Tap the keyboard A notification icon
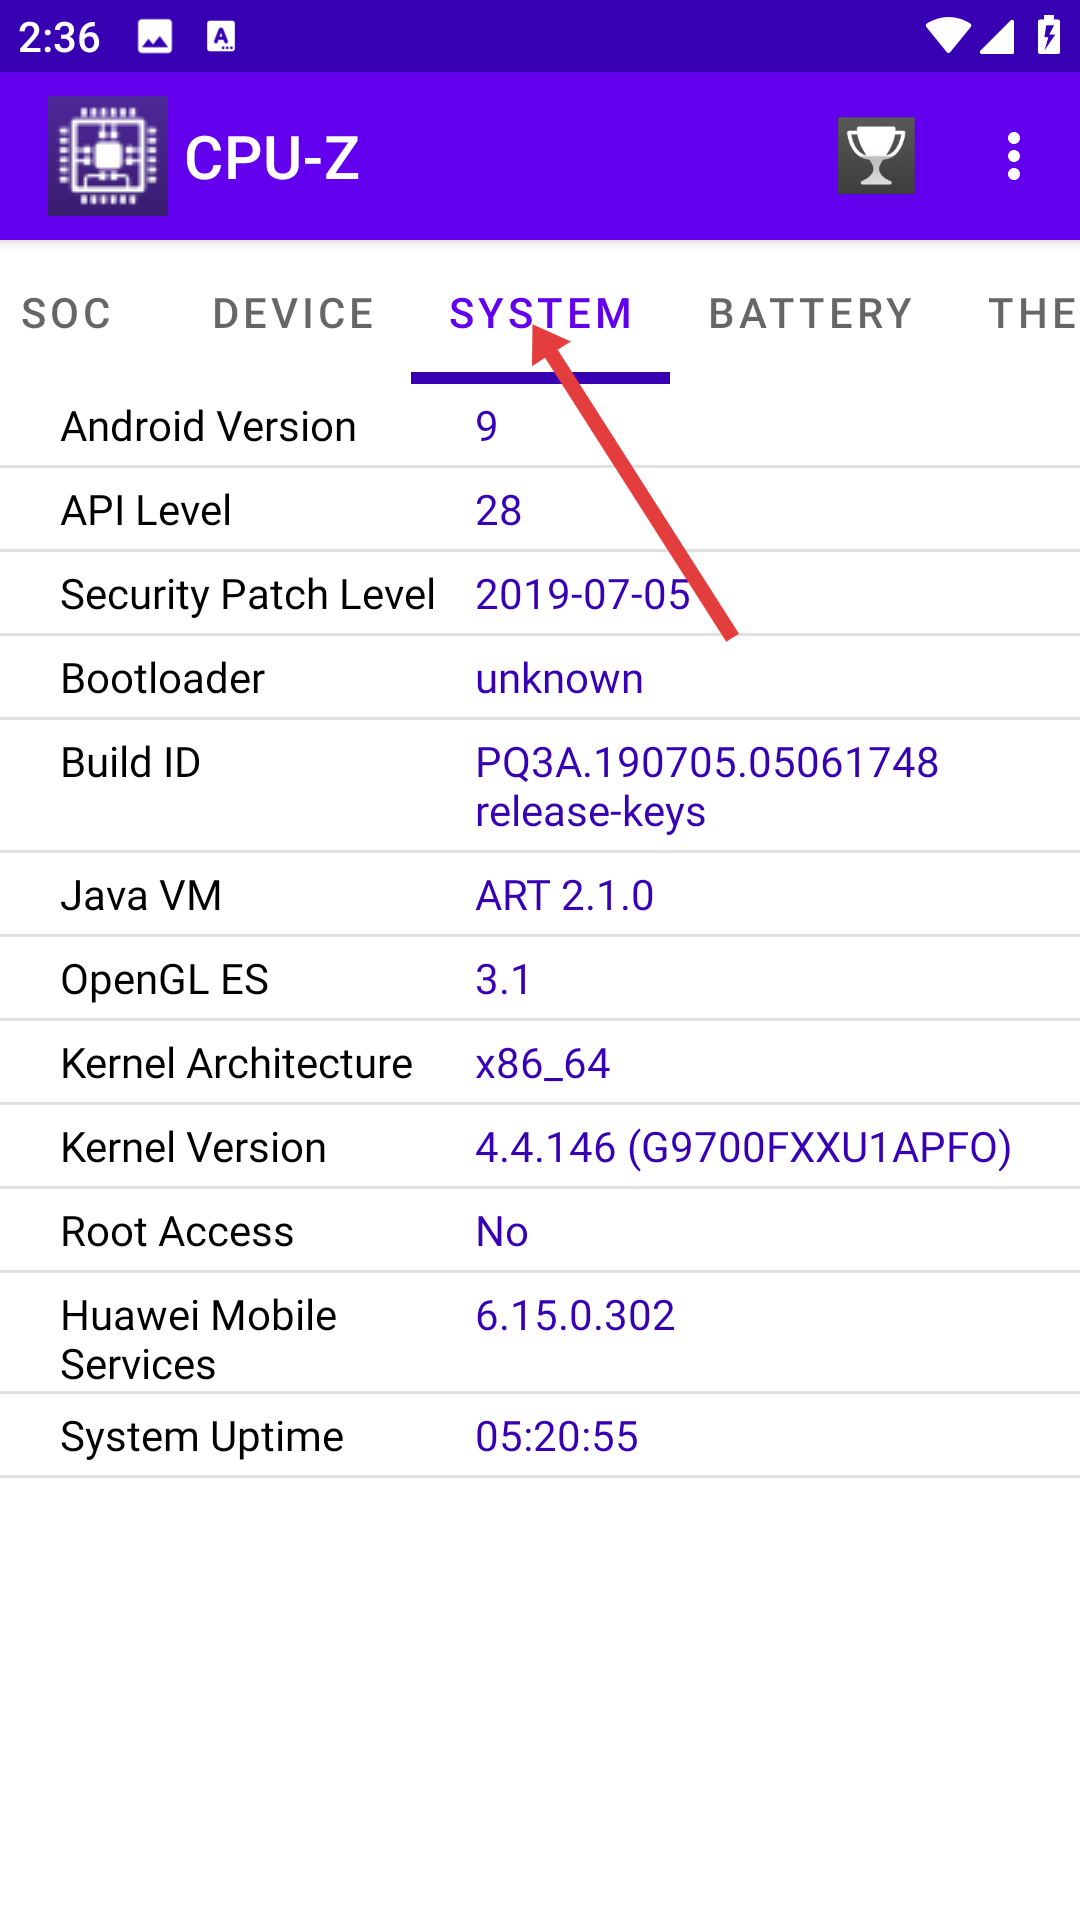1080x1920 pixels. click(x=221, y=38)
